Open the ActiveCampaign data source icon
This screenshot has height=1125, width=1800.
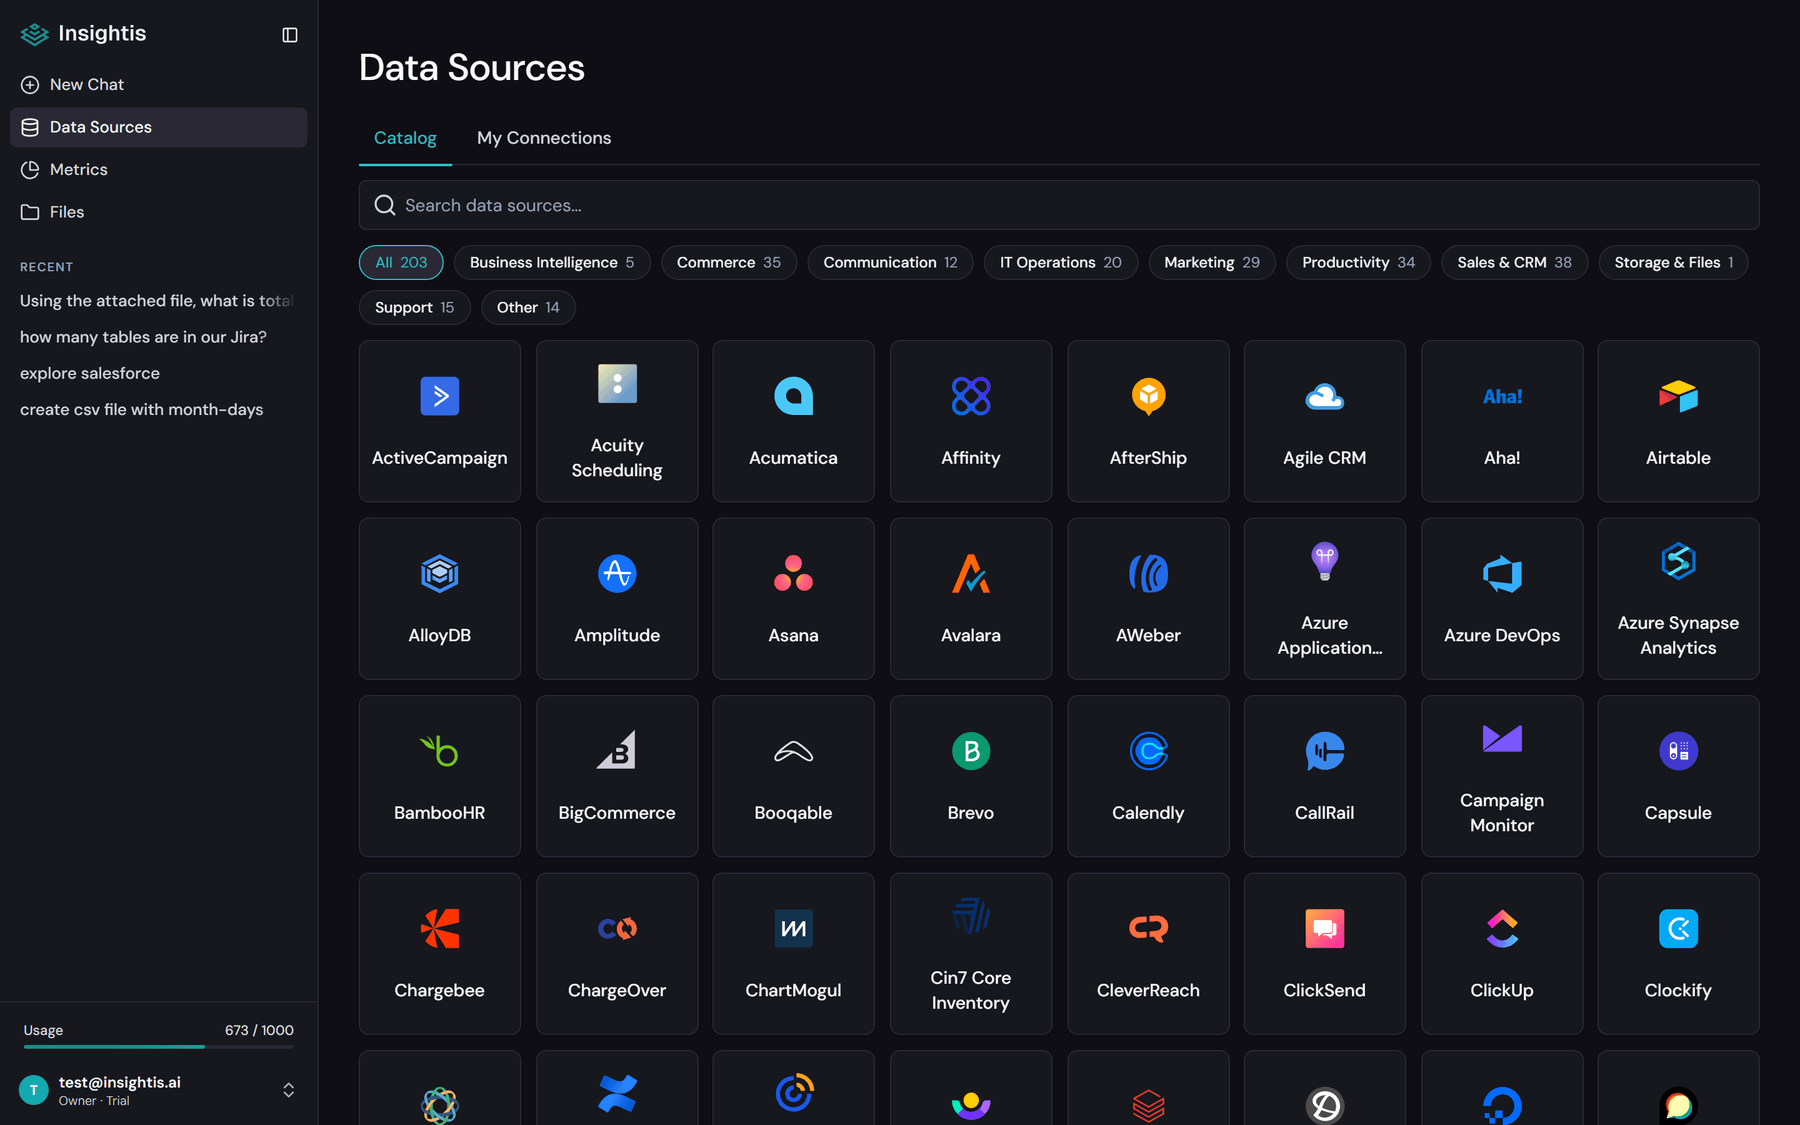click(440, 396)
